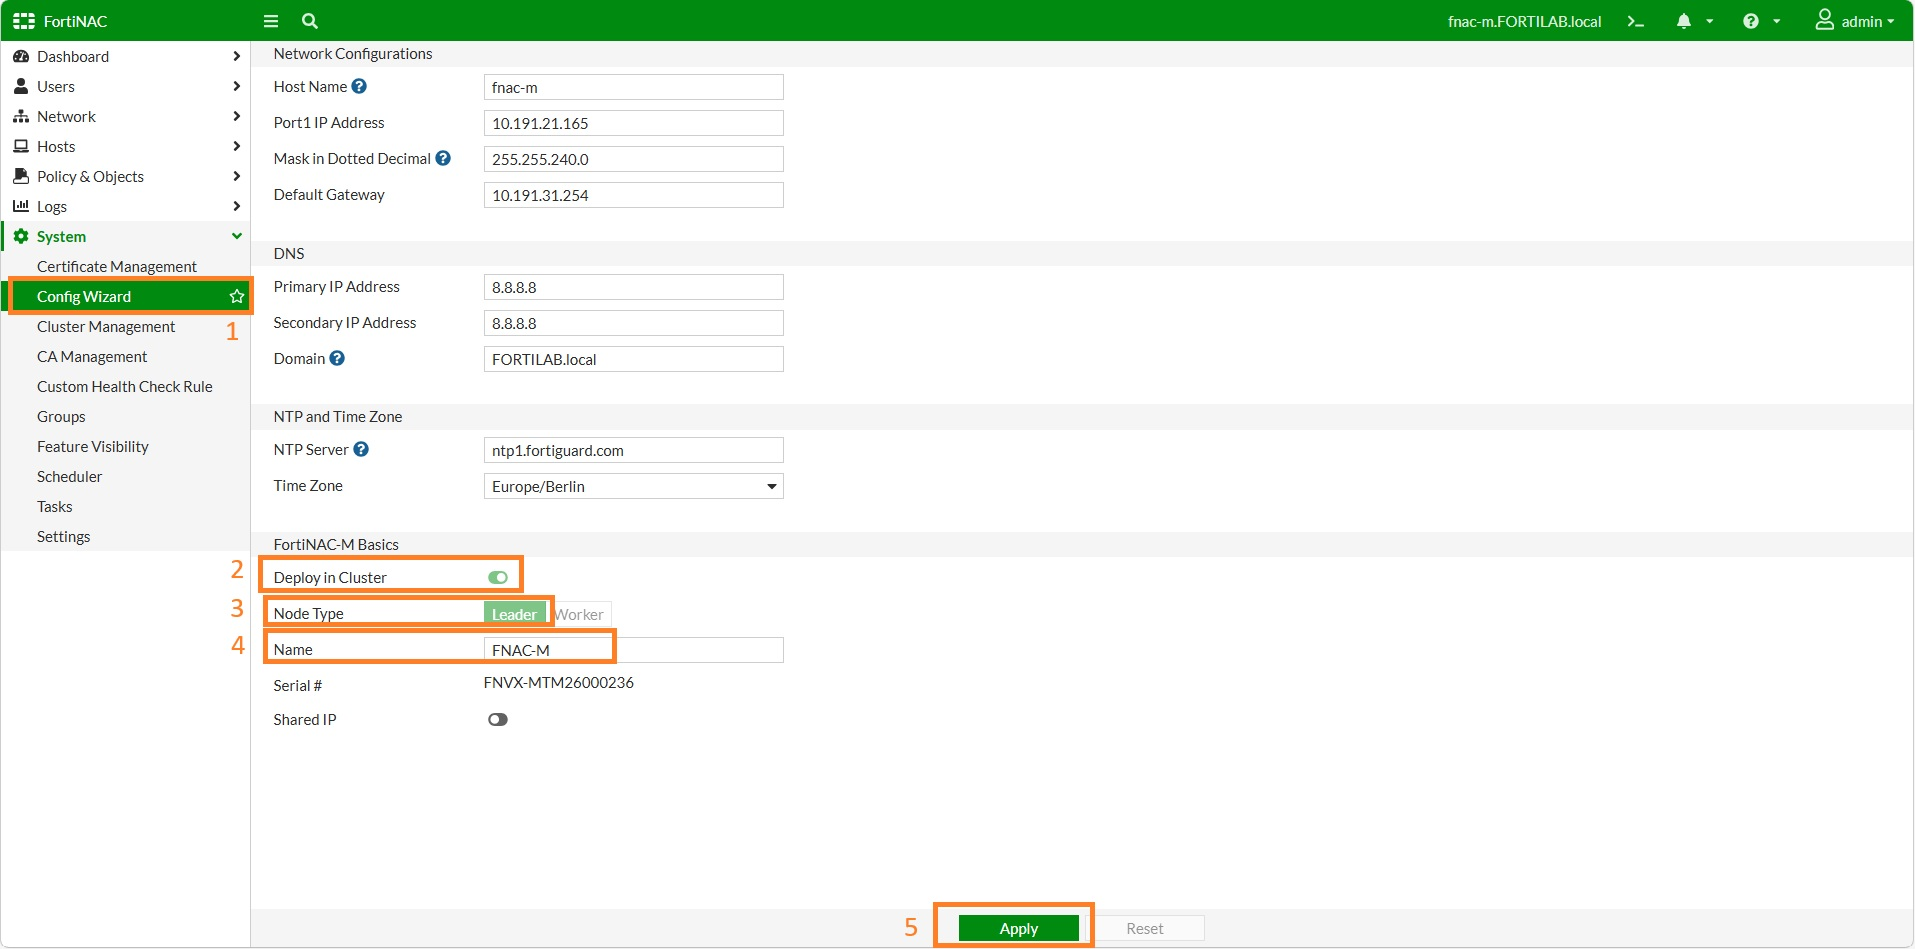This screenshot has width=1915, height=949.
Task: Click the Dashboard gauge icon
Action: 21,57
